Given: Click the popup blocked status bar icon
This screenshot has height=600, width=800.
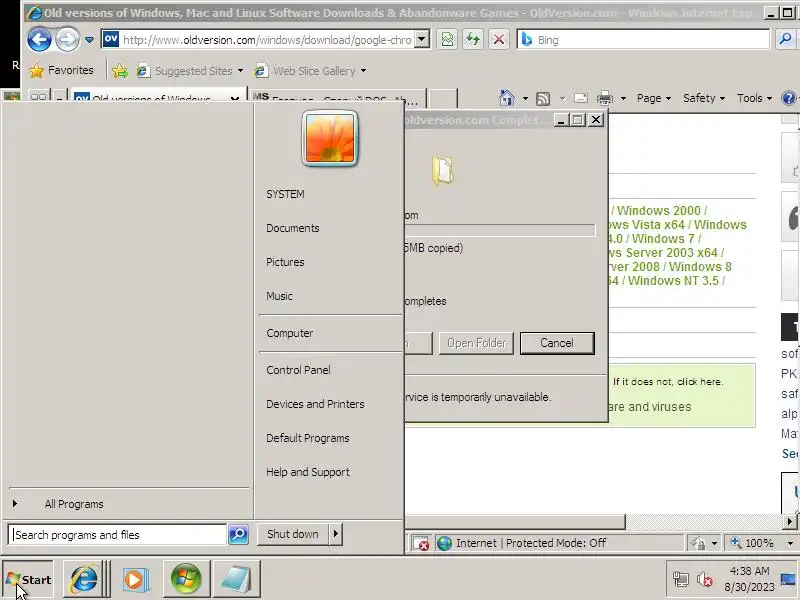Looking at the screenshot, I should pyautogui.click(x=421, y=543).
